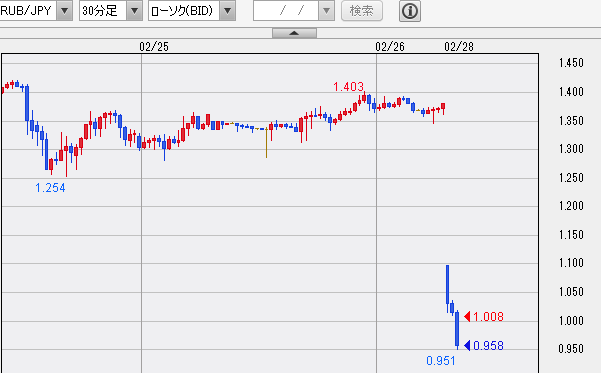Click the 1.403 high price label
Screen dimensions: 601x373
(348, 87)
